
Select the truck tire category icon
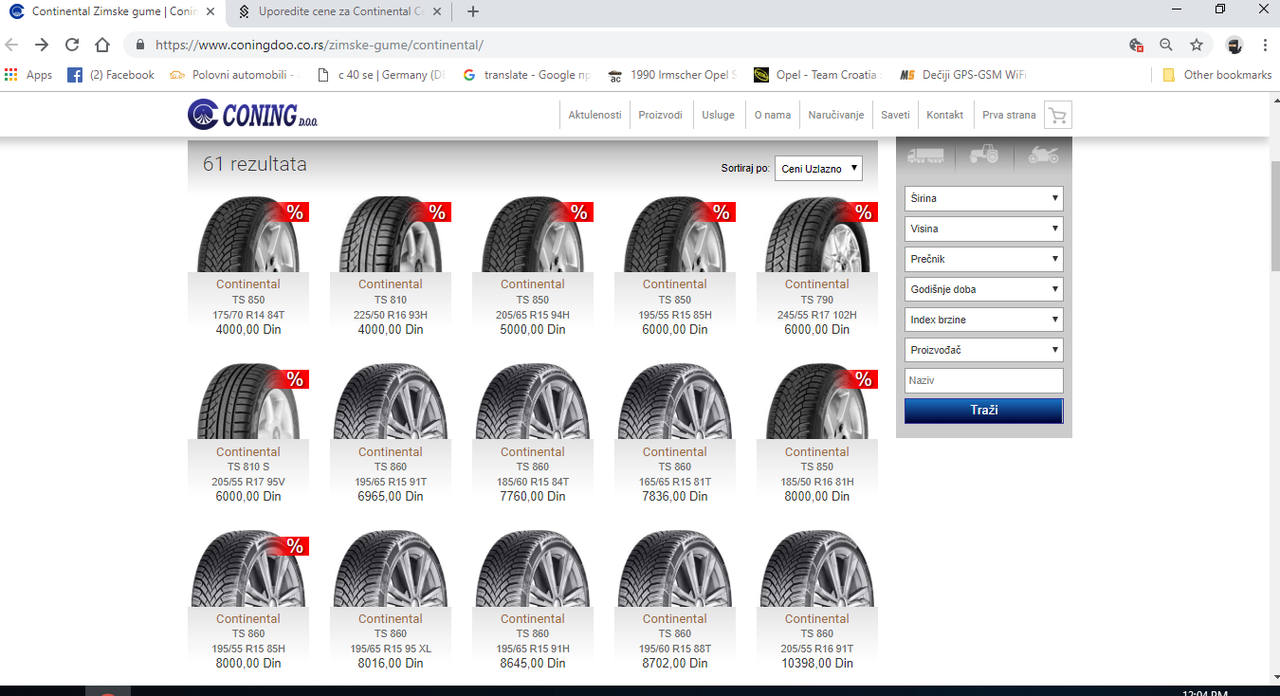coord(925,155)
